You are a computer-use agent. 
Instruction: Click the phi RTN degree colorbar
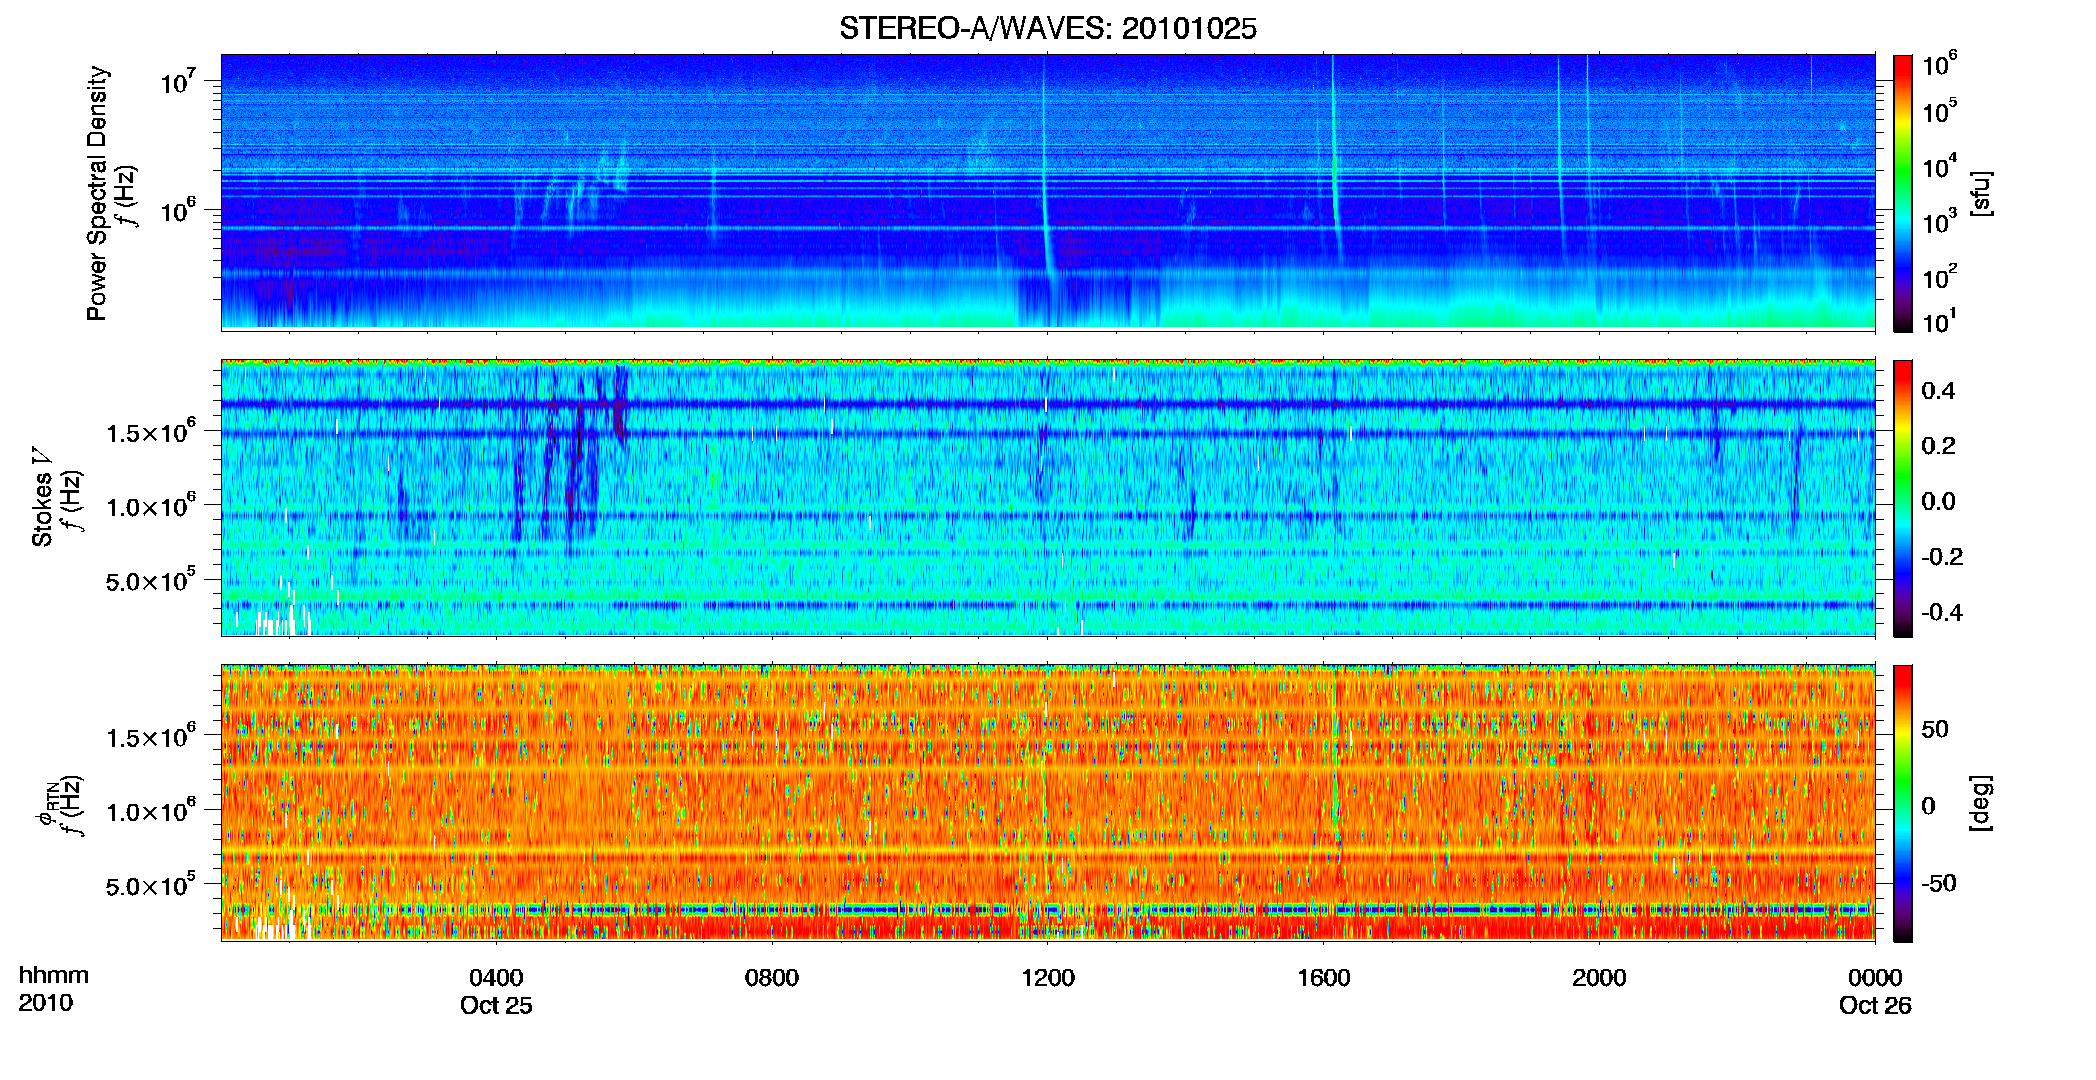pyautogui.click(x=1903, y=803)
